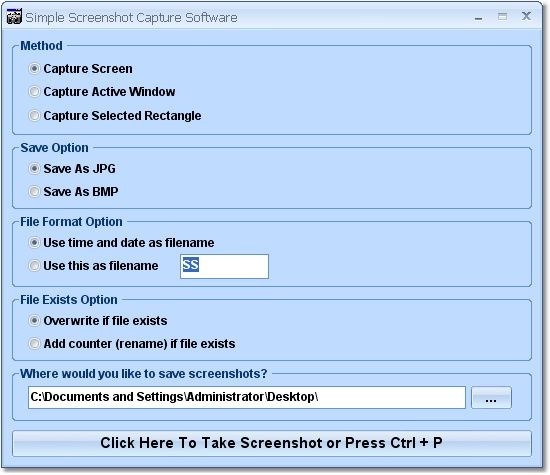Viewport: 550px width, 475px height.
Task: Select Overwrite if file exists
Action: tap(34, 321)
